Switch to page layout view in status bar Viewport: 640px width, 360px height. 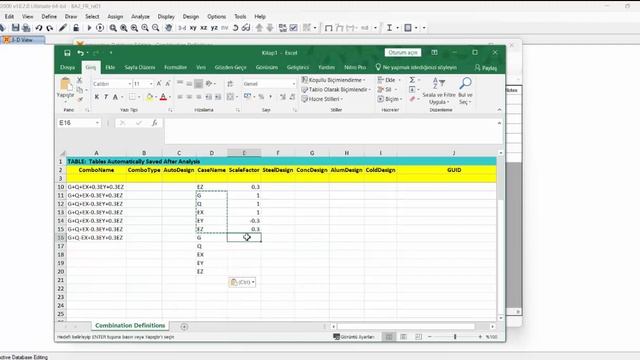pos(404,337)
